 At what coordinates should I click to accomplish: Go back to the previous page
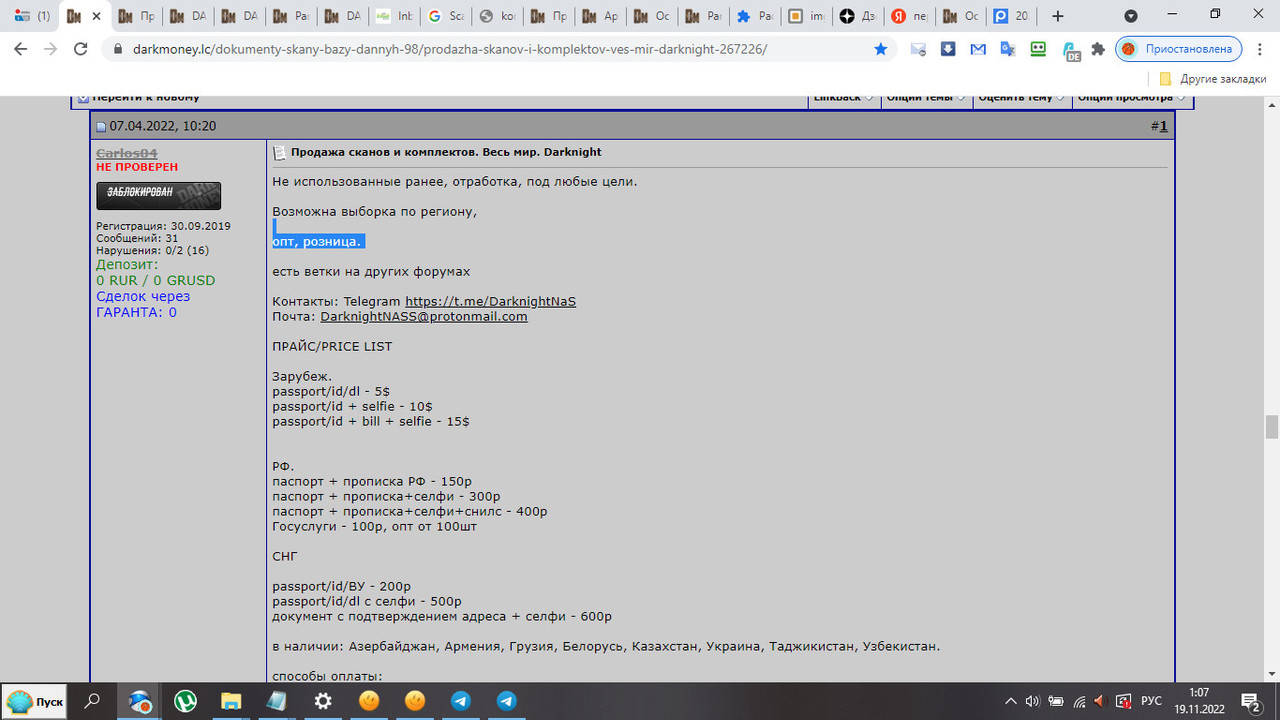coord(19,48)
